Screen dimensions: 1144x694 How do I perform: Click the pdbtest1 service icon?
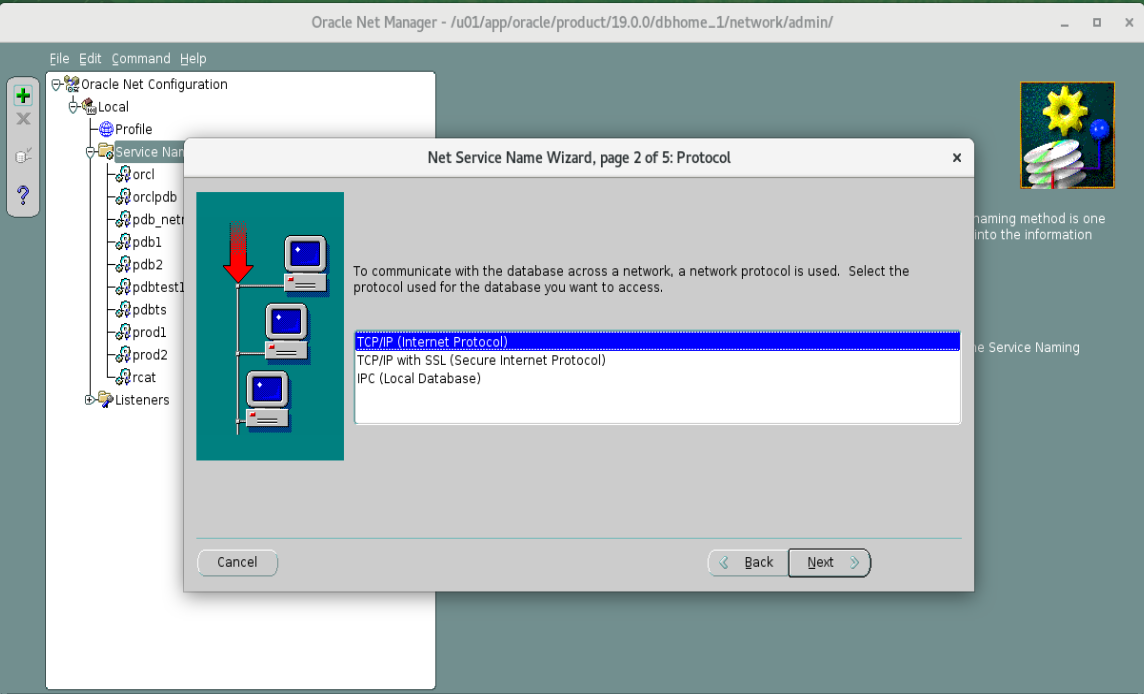tap(123, 288)
